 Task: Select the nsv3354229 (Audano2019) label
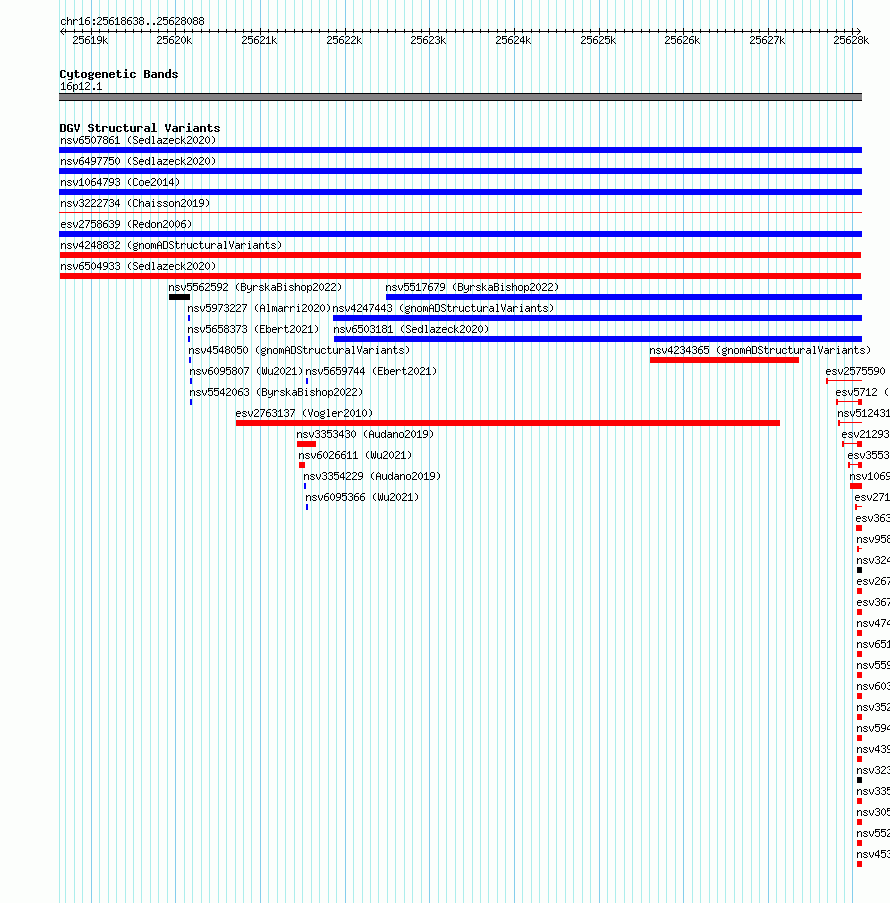(x=372, y=477)
